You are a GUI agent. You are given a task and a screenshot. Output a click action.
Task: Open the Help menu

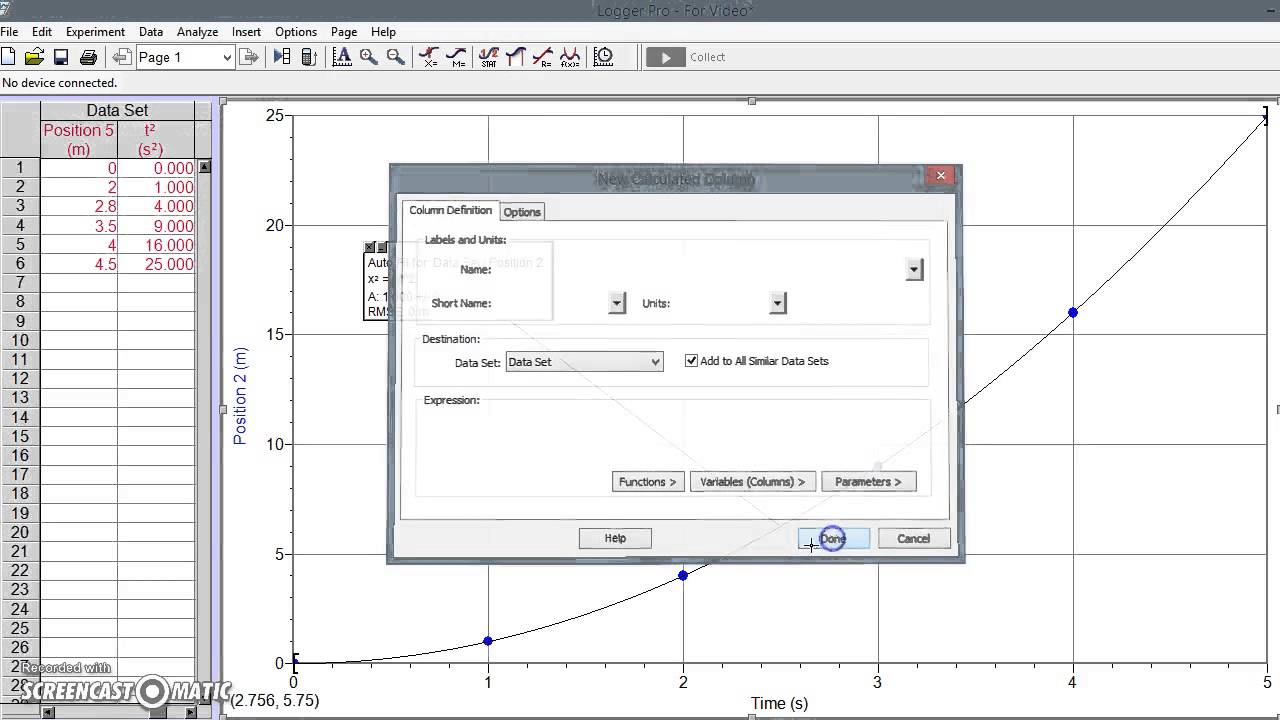coord(383,32)
